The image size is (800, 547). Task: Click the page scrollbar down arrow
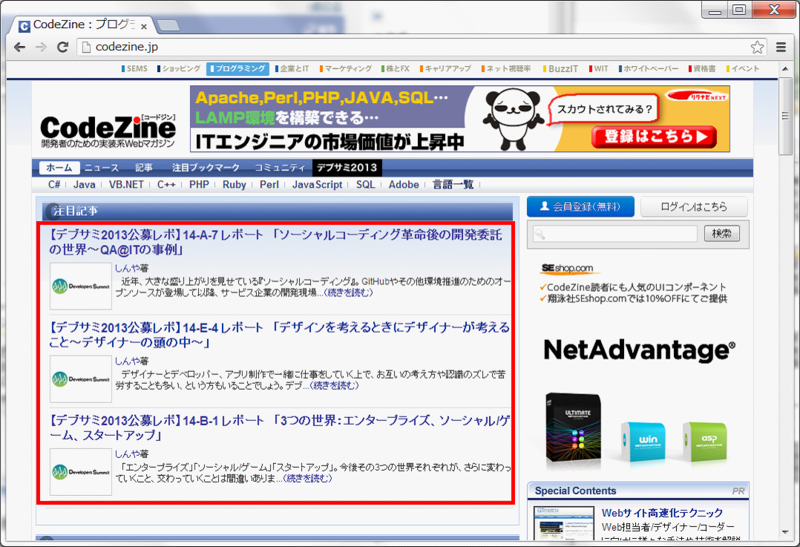click(785, 533)
